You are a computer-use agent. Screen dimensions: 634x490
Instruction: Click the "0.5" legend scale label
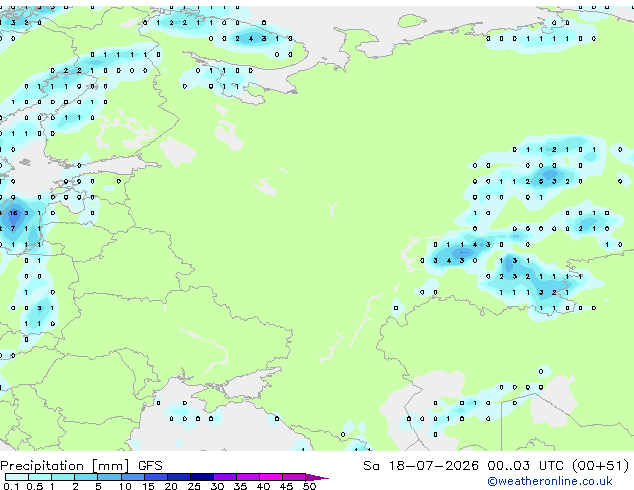click(x=35, y=486)
